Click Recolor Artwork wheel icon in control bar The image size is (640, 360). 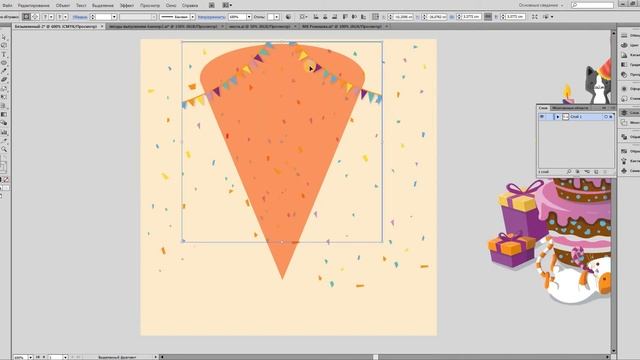pos(288,17)
